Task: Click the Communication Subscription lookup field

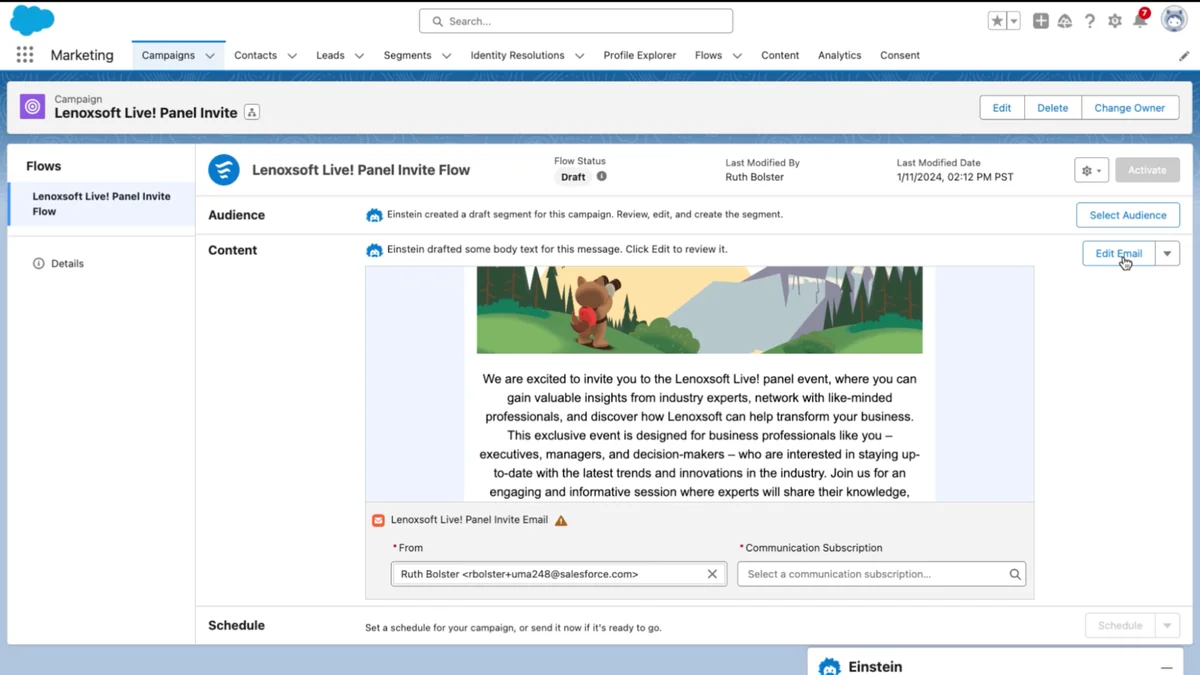Action: pos(881,574)
